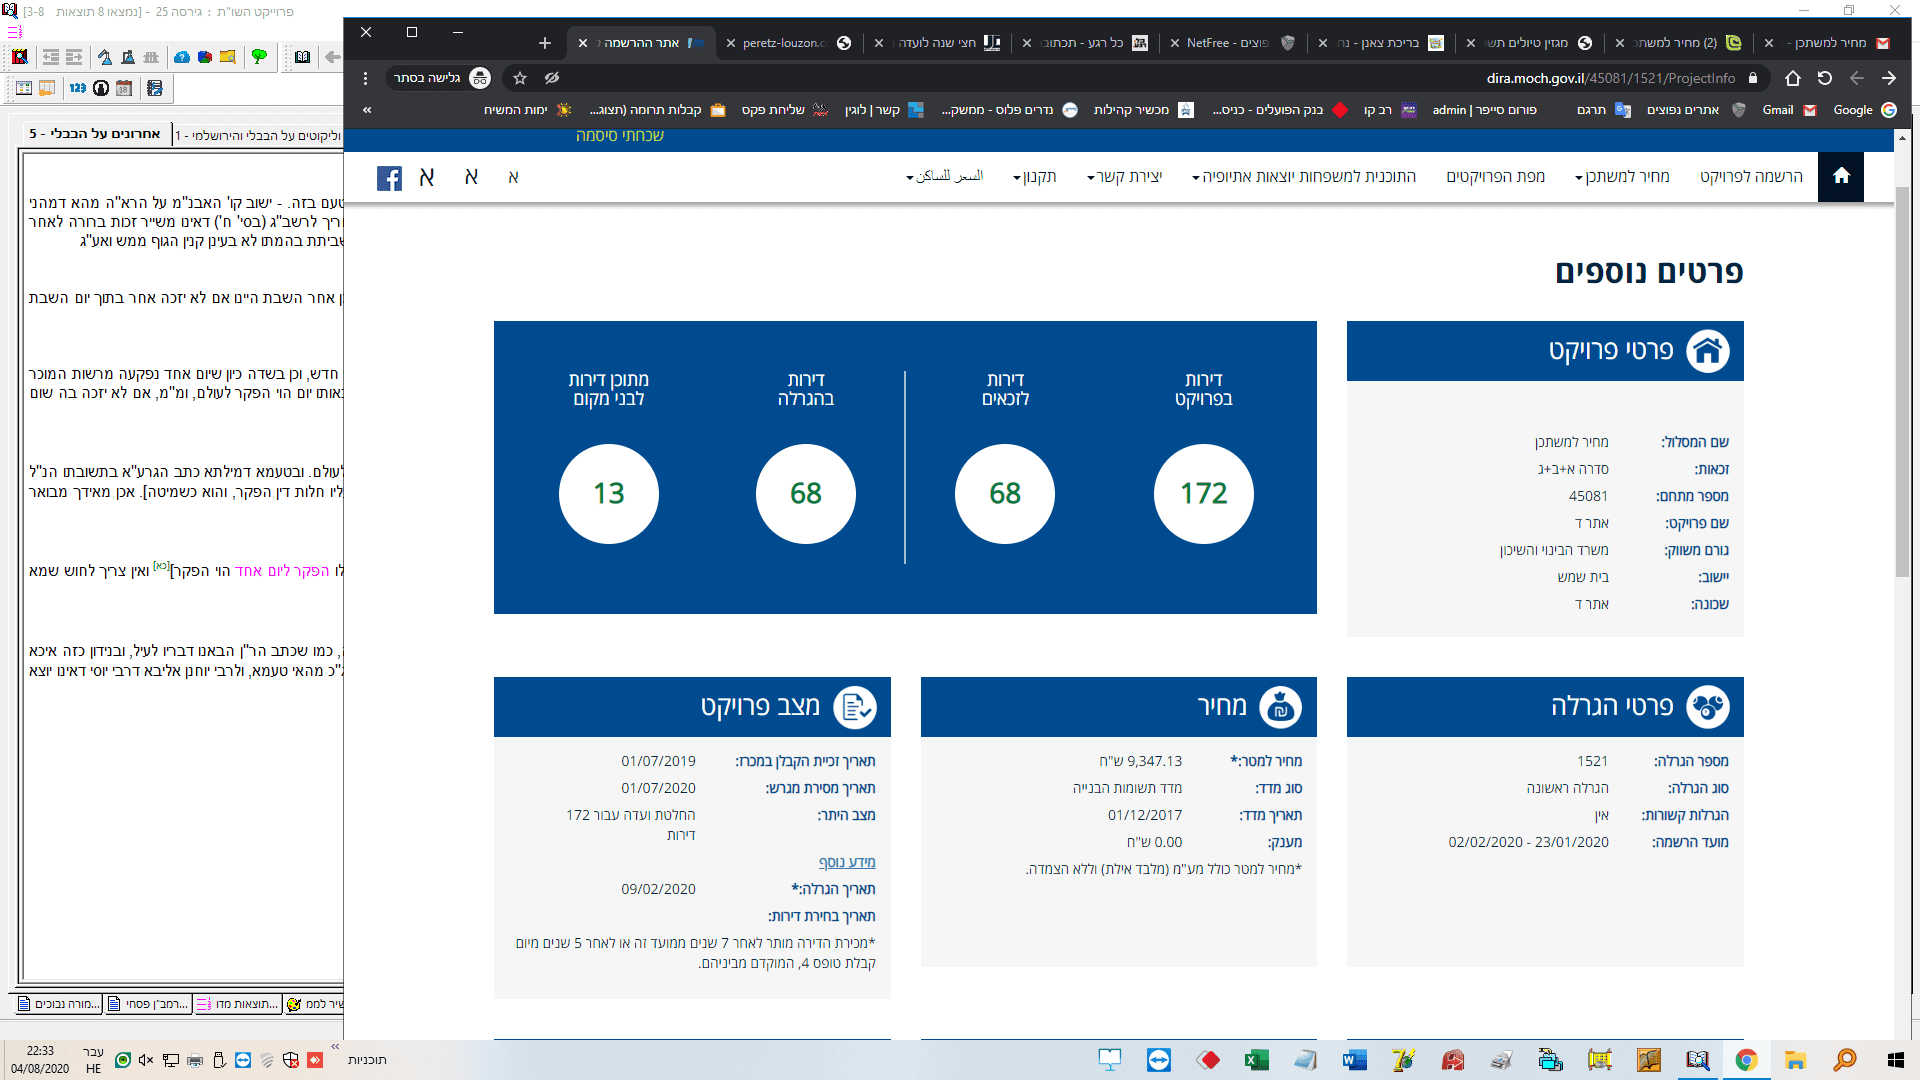This screenshot has width=1920, height=1080.
Task: Click the browser page vertical scrollbar
Action: pyautogui.click(x=1902, y=380)
